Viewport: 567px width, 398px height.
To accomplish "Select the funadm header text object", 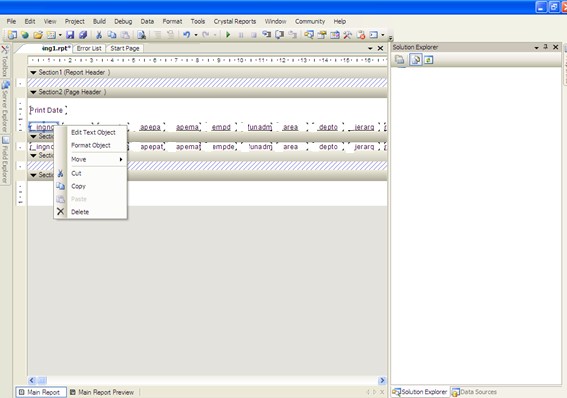I will tap(259, 127).
